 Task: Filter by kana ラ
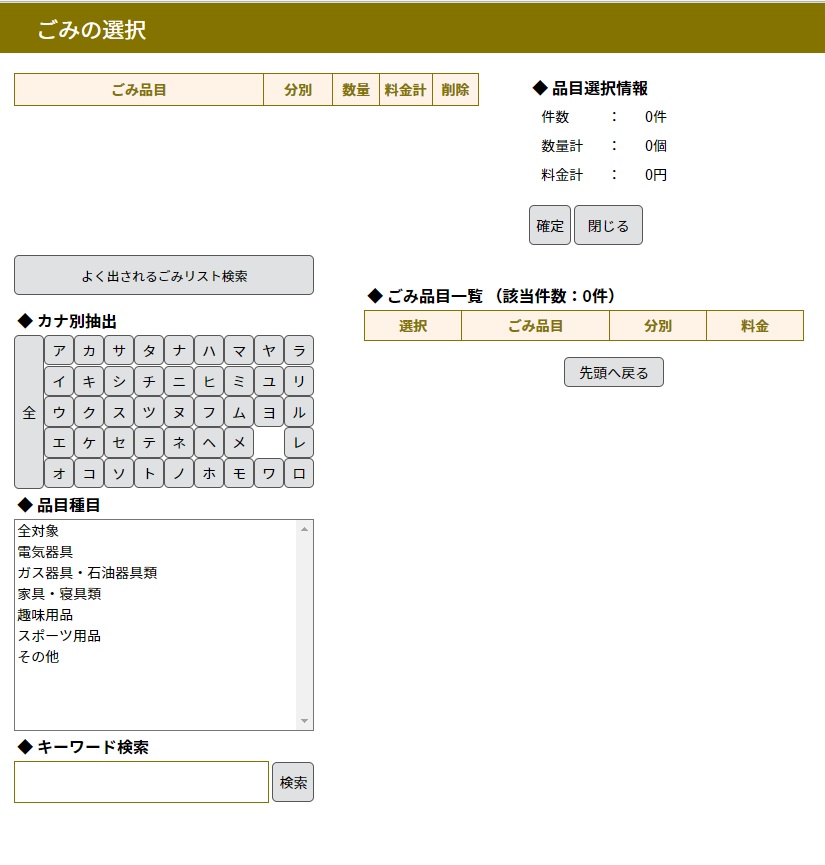click(299, 350)
